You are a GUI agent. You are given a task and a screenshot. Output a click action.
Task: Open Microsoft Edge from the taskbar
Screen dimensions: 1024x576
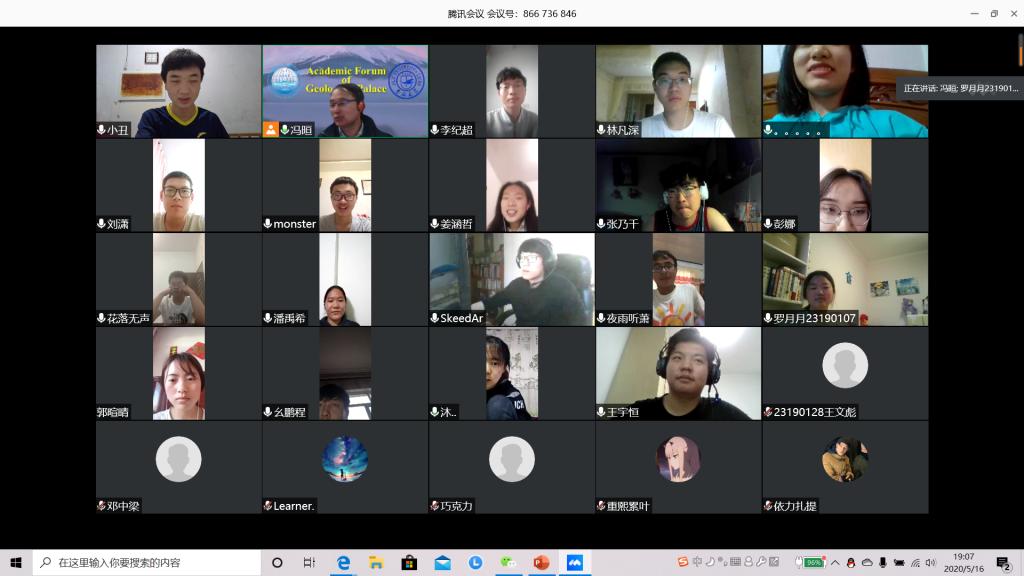click(343, 562)
